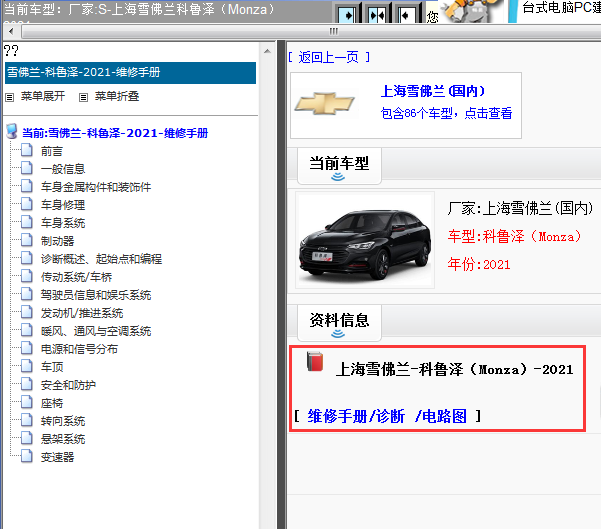
Task: Click the page icon beside 车身系统
Action: coord(26,222)
